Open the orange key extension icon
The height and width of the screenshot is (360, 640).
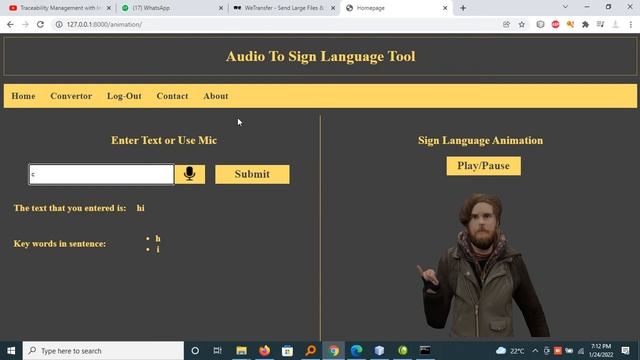[x=570, y=24]
